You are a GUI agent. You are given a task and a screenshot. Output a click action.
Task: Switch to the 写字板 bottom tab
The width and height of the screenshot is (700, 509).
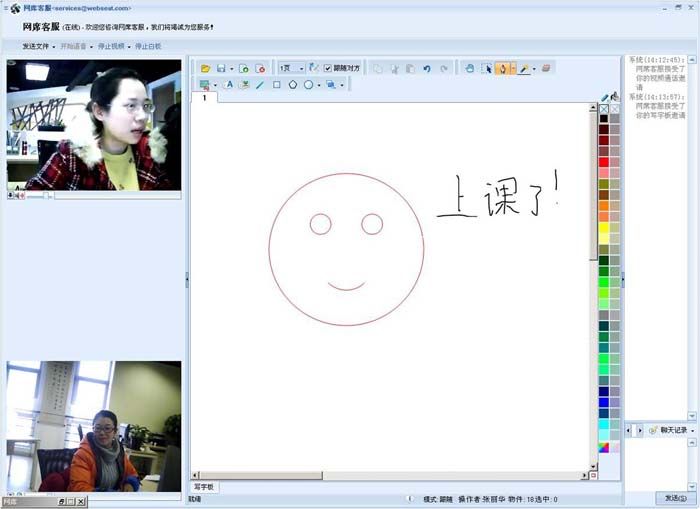(204, 487)
